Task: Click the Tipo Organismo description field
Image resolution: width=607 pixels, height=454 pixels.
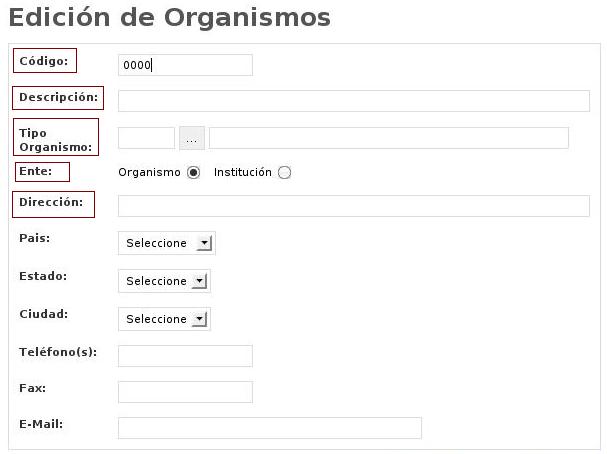Action: coord(388,138)
